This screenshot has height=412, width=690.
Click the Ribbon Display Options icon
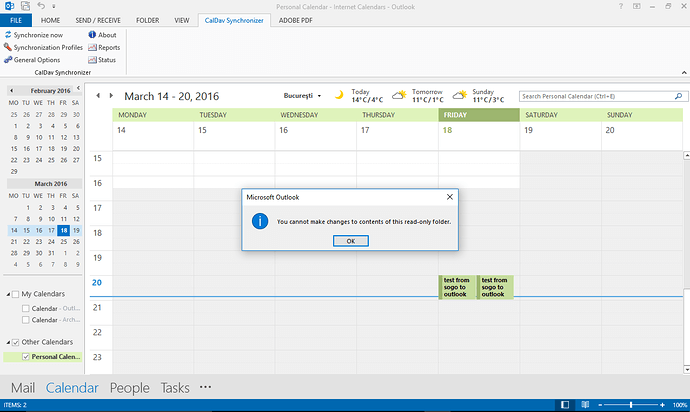[637, 6]
